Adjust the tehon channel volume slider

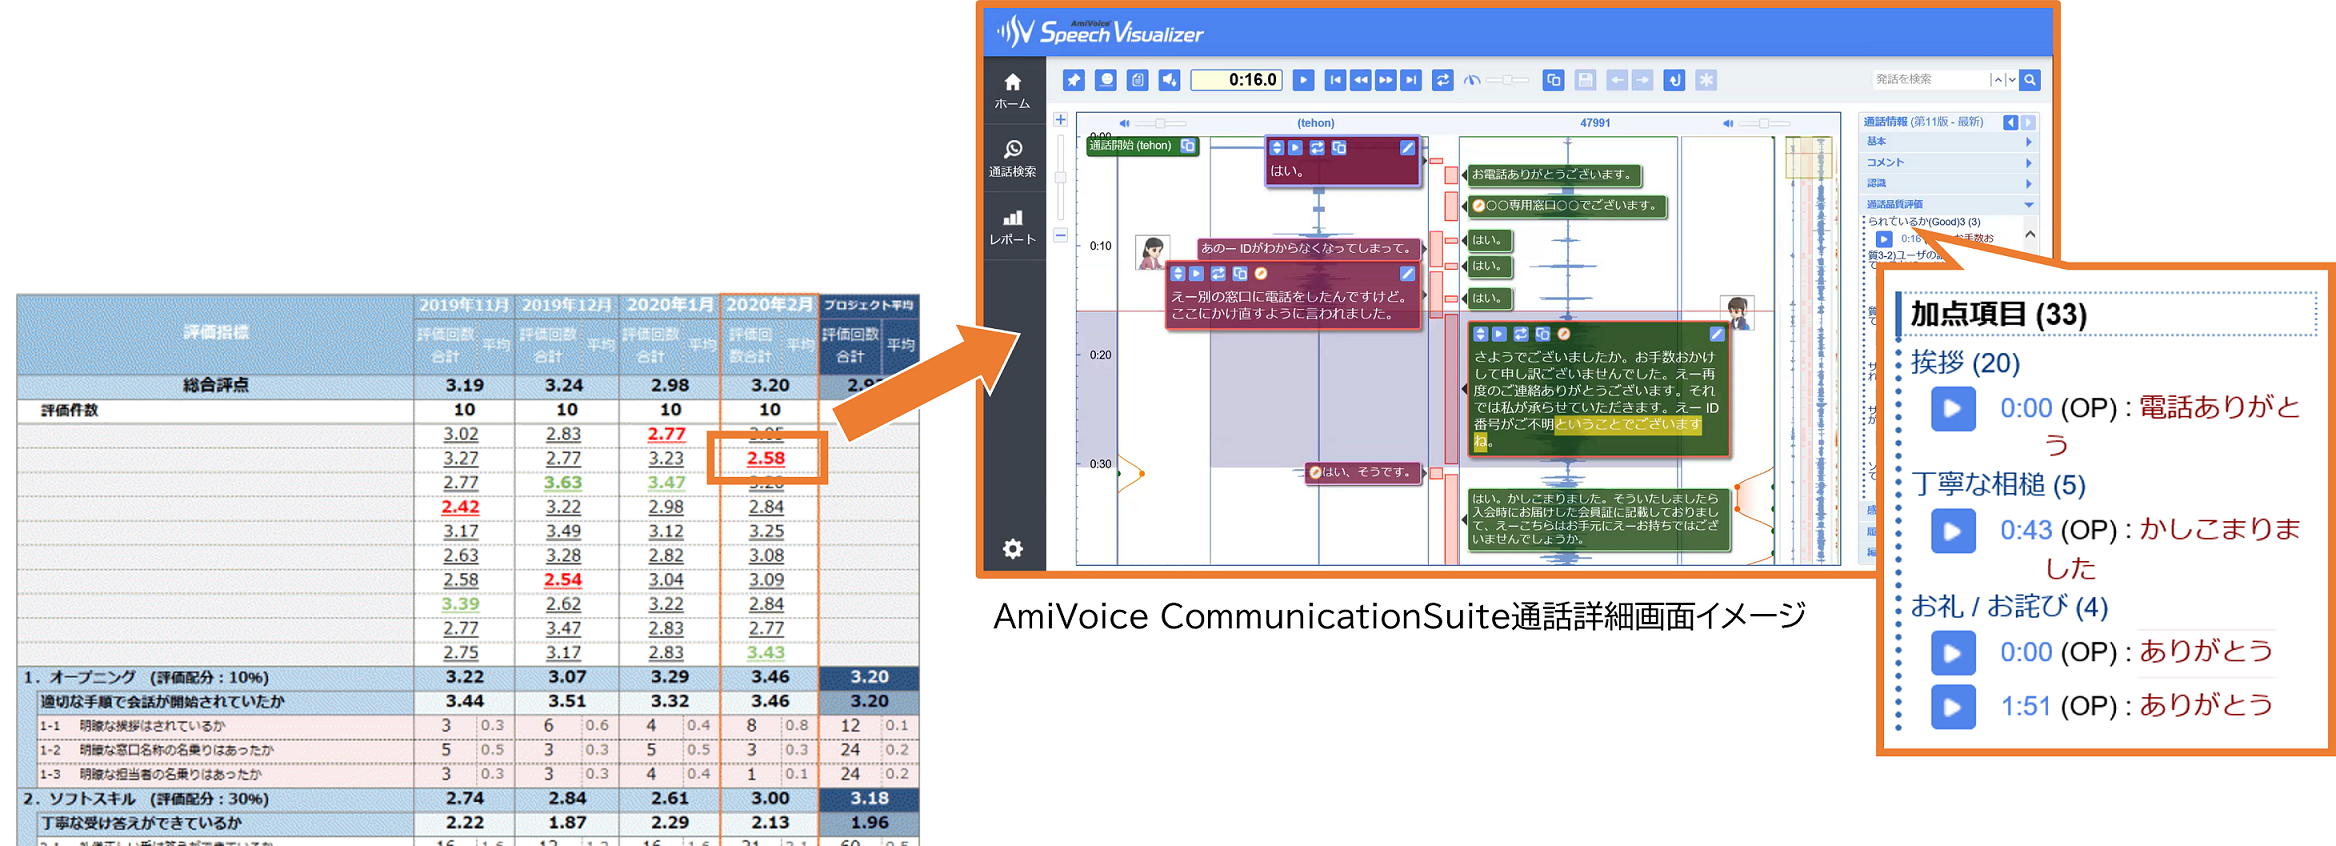tap(1160, 123)
